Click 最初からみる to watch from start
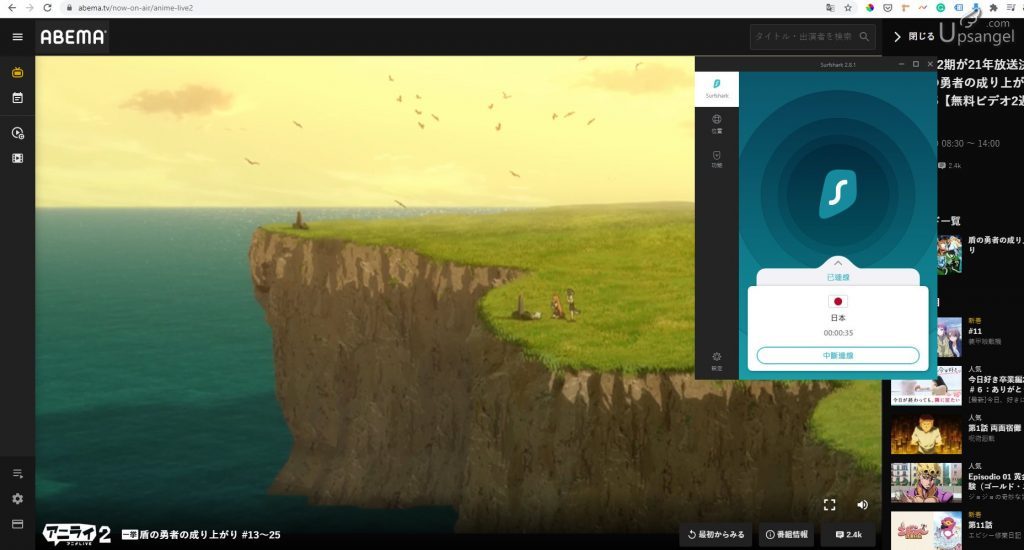 716,534
